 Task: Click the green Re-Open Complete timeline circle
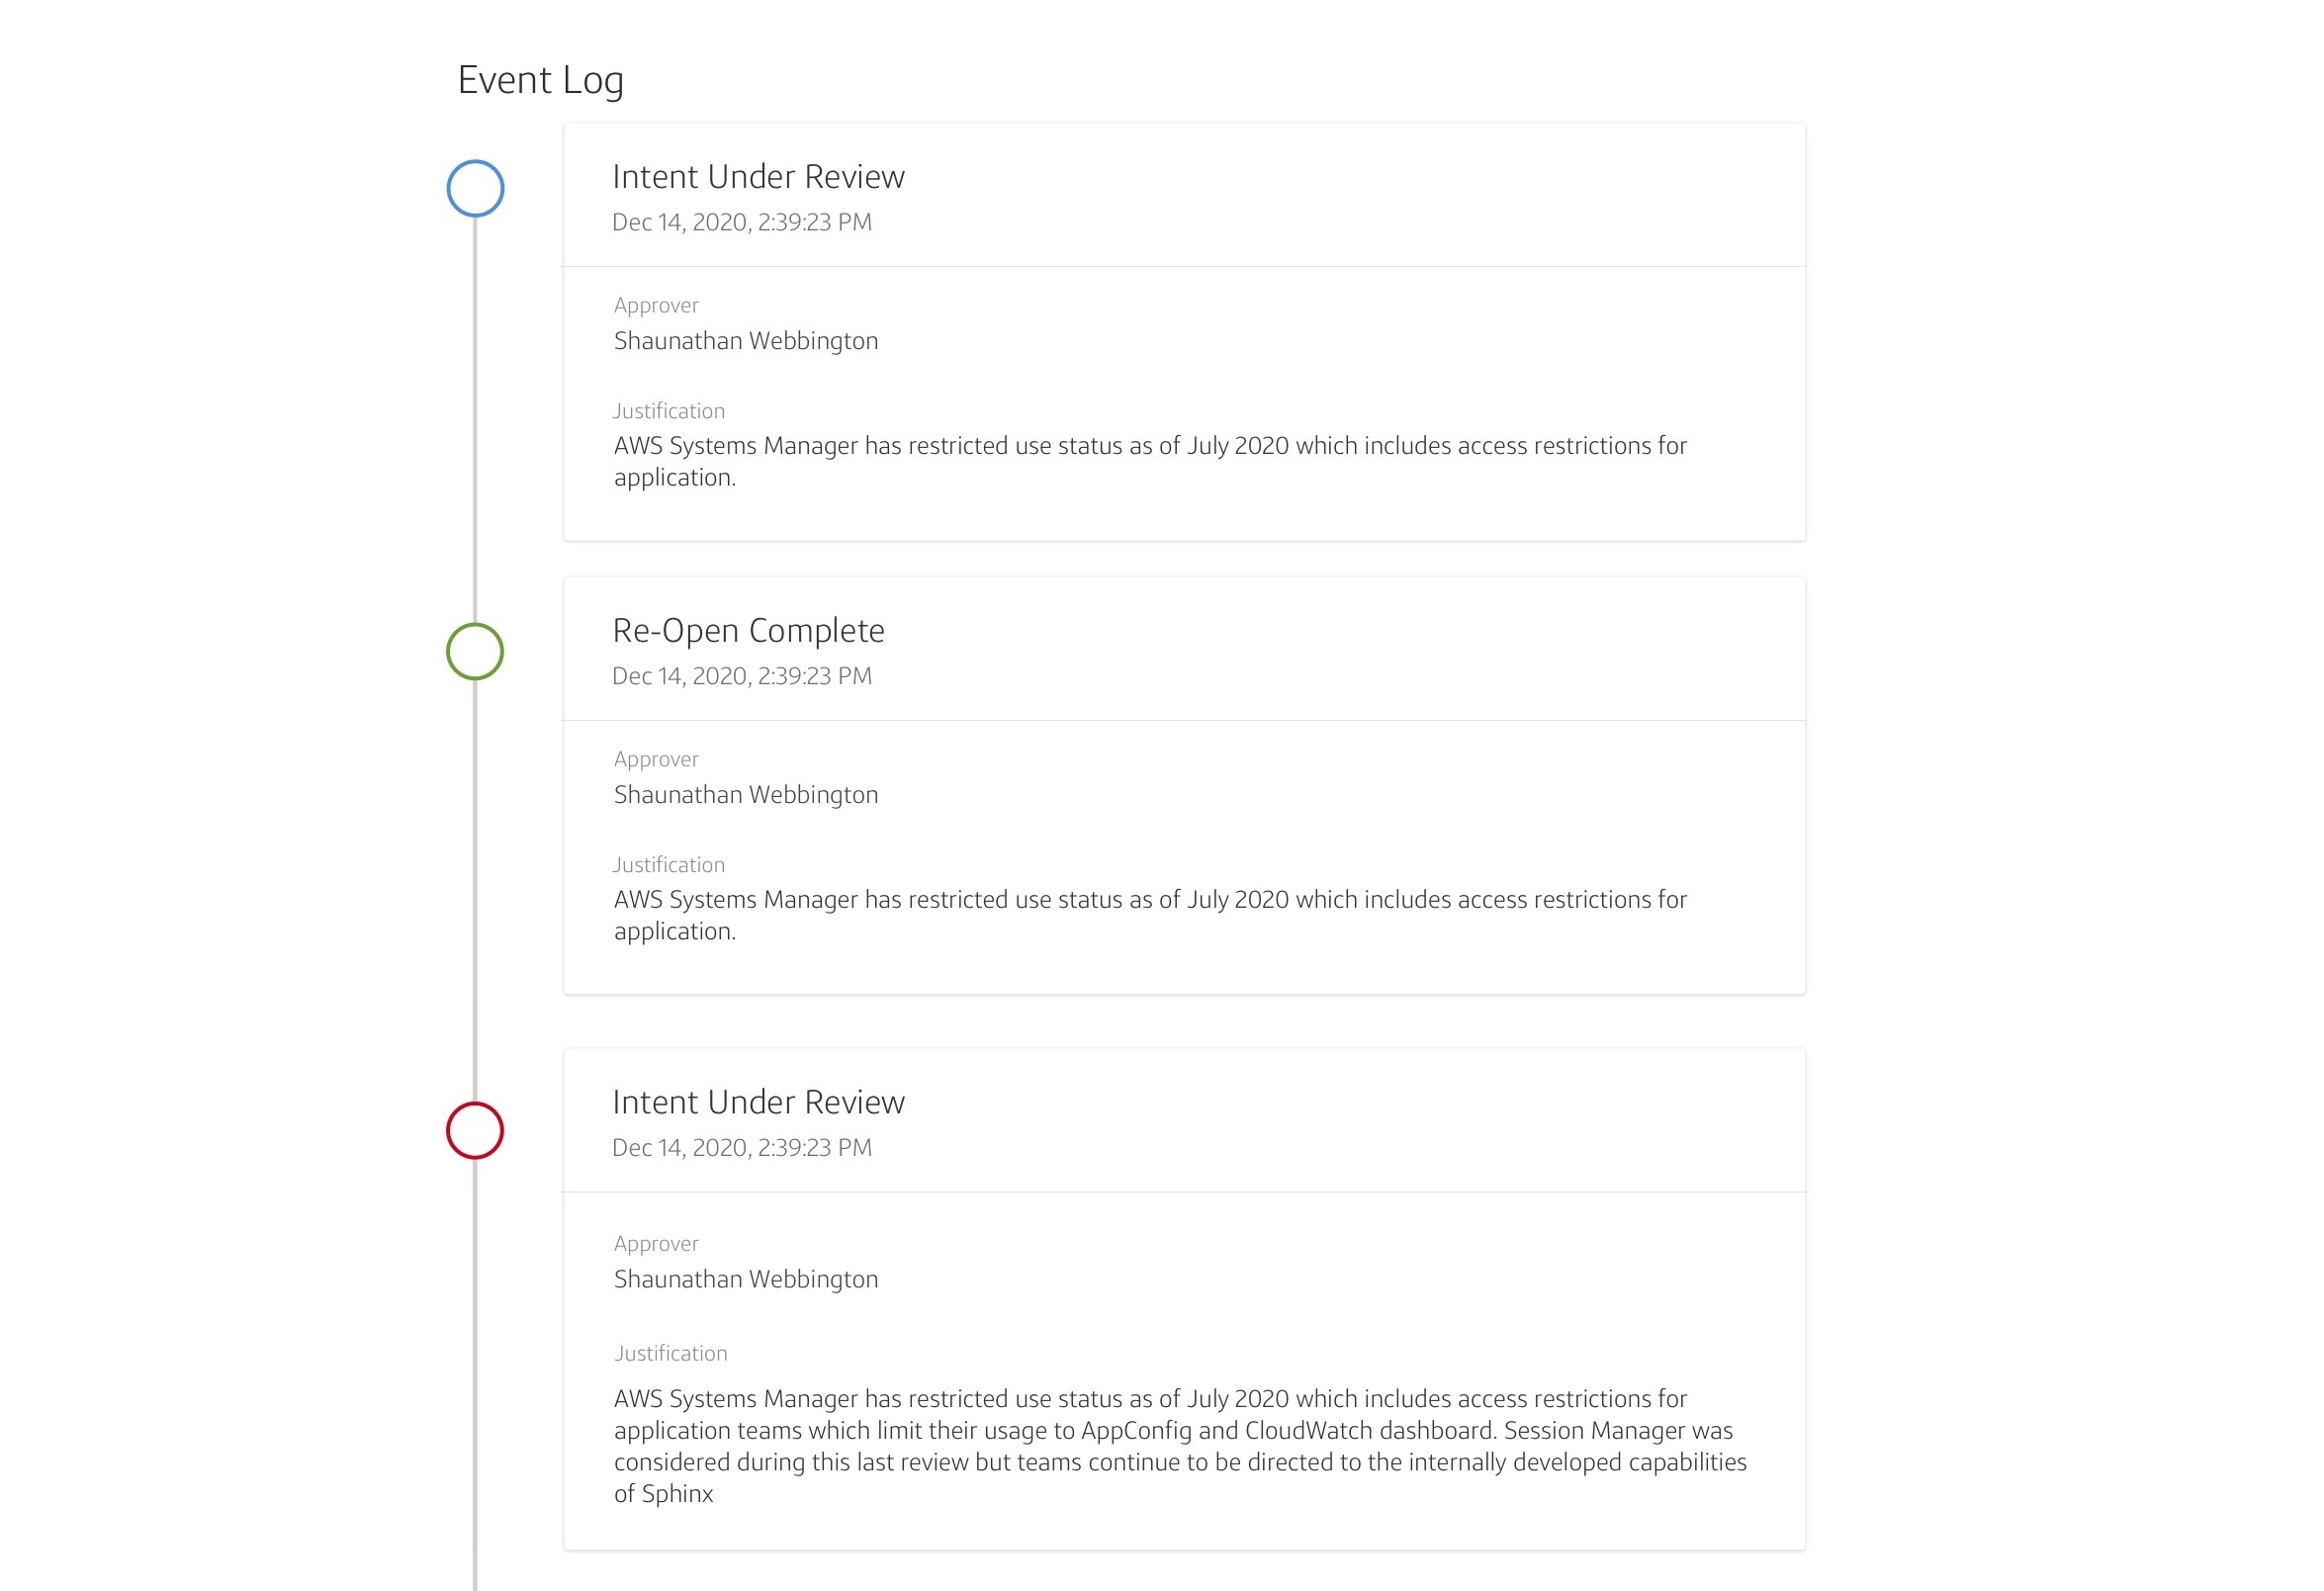coord(475,651)
